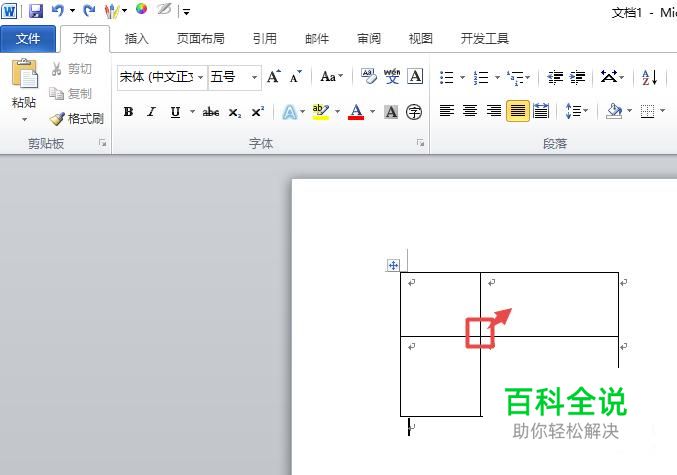The height and width of the screenshot is (475, 677).
Task: Toggle italic formatting
Action: (x=151, y=112)
